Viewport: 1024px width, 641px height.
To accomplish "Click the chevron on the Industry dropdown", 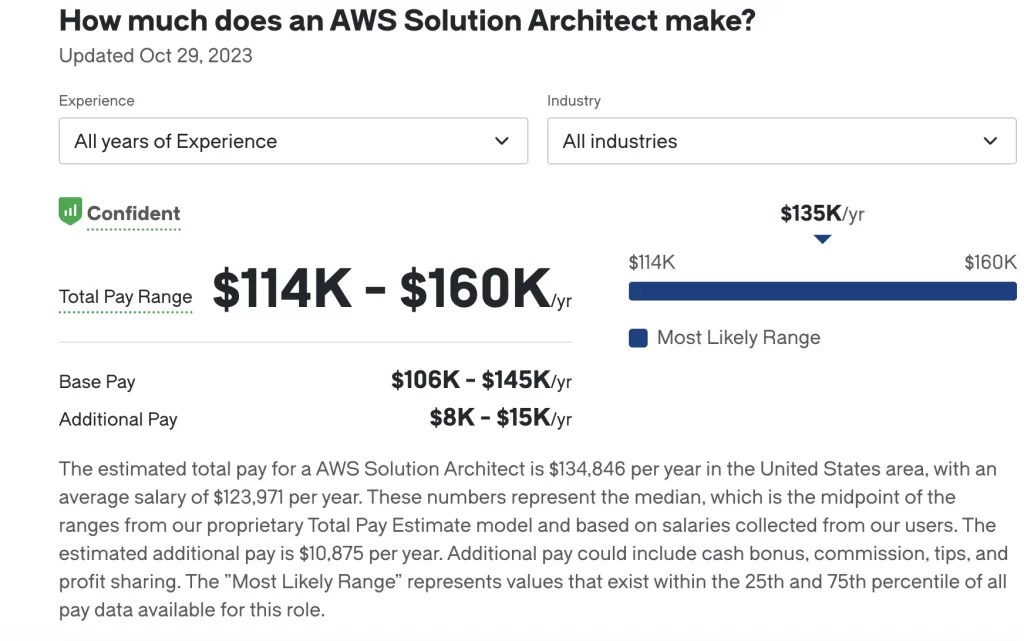I will pyautogui.click(x=989, y=141).
